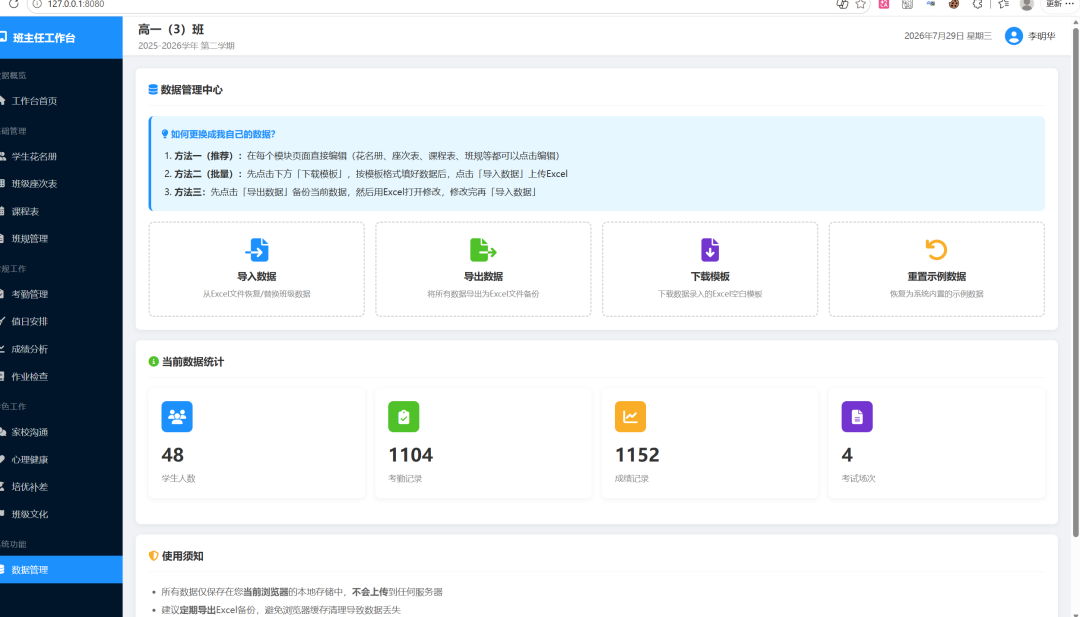Viewport: 1080px width, 617px height.
Task: Click the 将所有数据导出为Excel文件备份 description
Action: pos(483,294)
